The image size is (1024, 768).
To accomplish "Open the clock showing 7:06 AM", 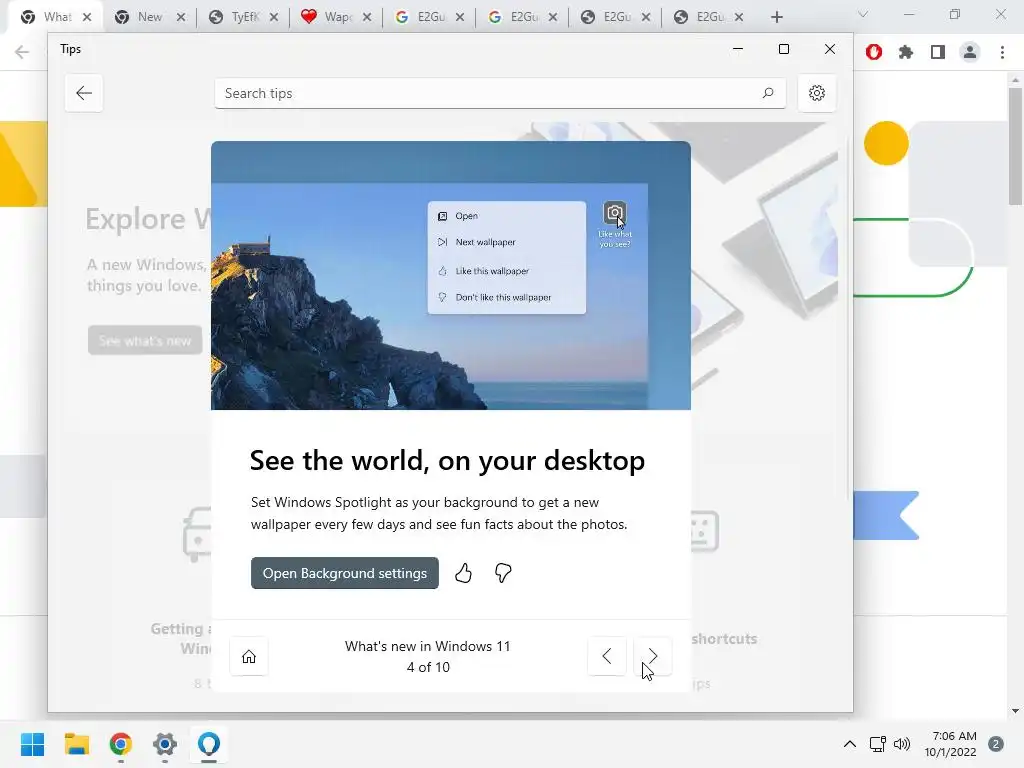I will 950,744.
